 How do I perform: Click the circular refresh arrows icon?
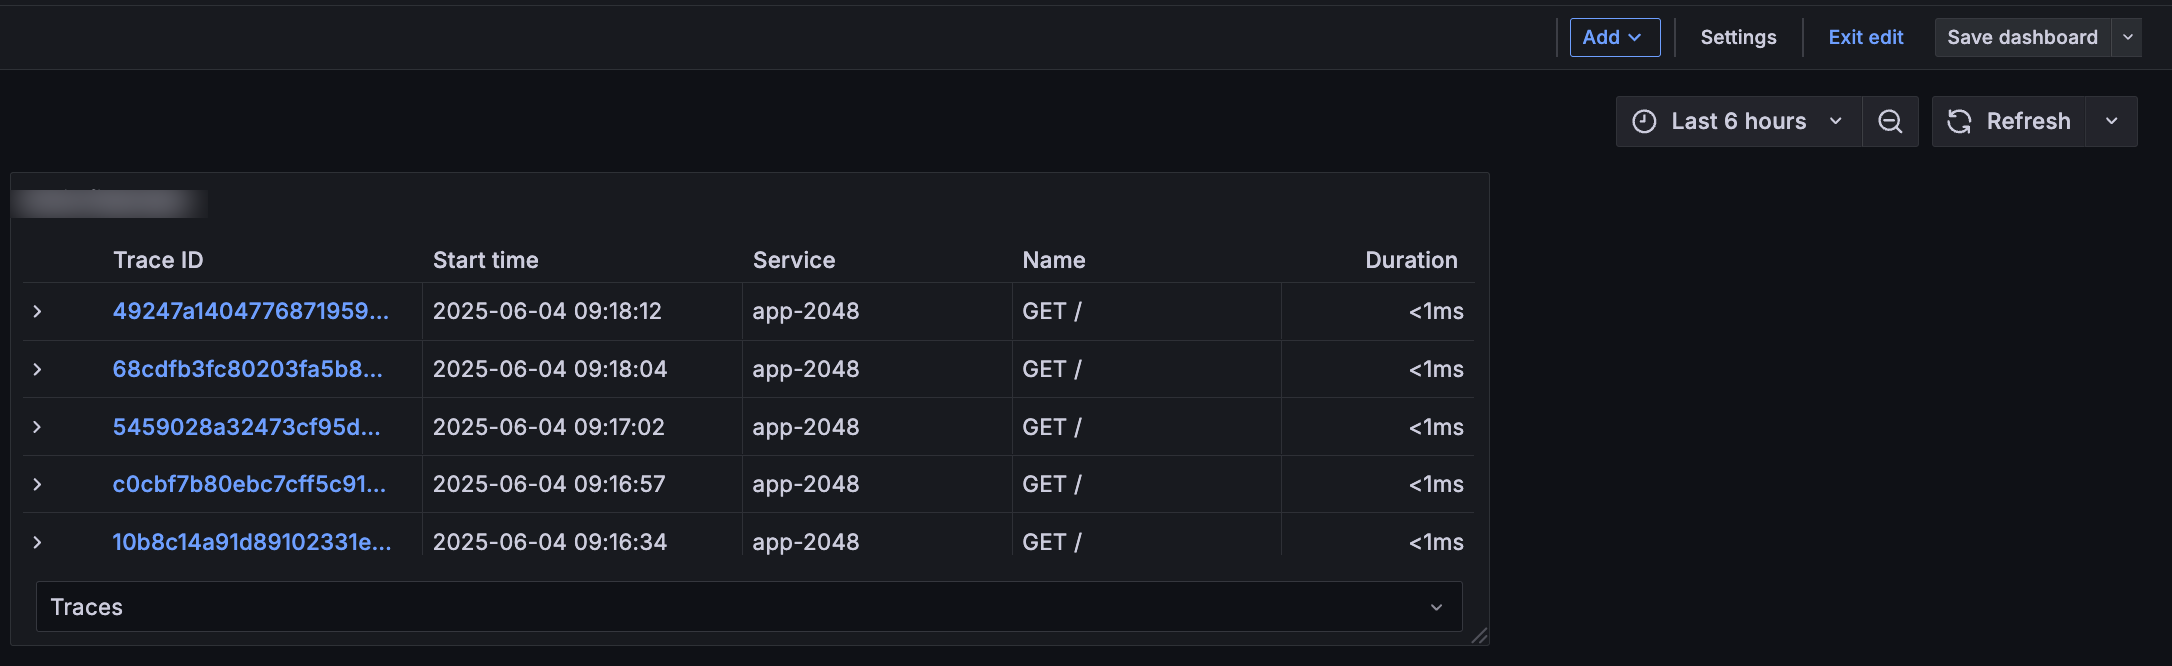1960,121
